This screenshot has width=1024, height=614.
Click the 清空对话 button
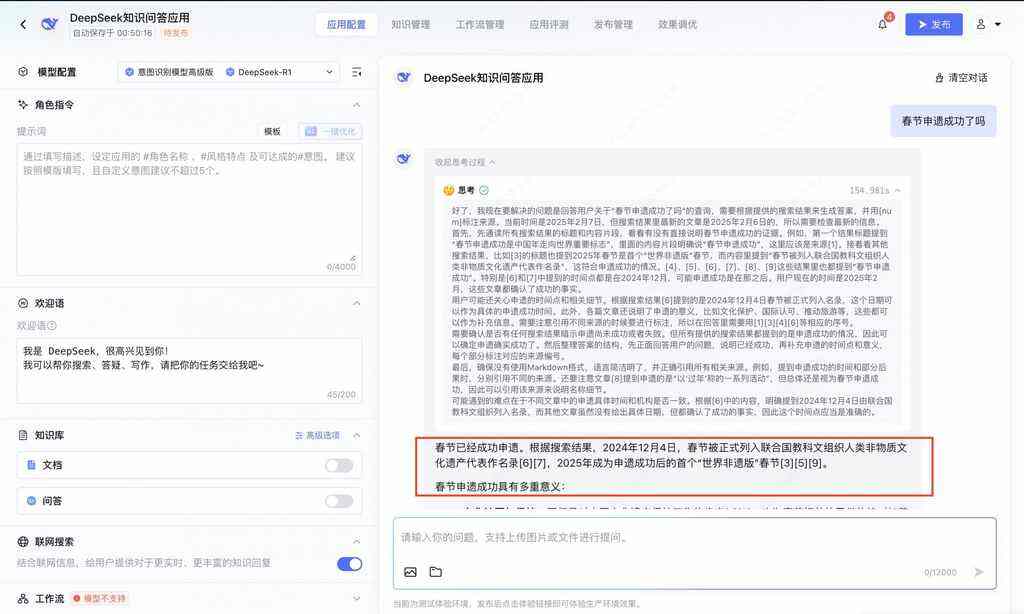961,78
